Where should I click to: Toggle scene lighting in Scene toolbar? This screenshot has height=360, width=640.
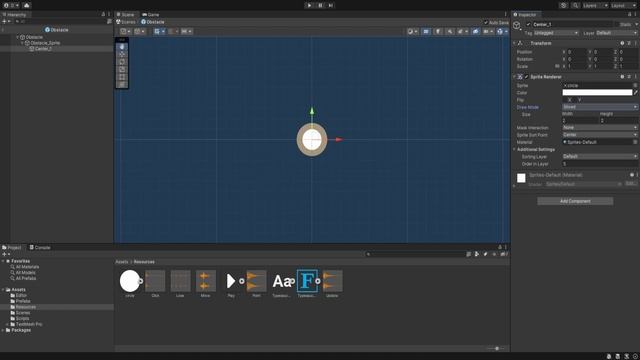[x=438, y=31]
